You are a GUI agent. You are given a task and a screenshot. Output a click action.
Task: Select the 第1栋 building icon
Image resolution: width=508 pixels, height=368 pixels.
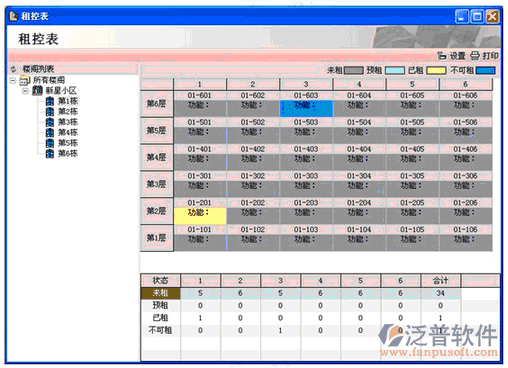pyautogui.click(x=50, y=101)
